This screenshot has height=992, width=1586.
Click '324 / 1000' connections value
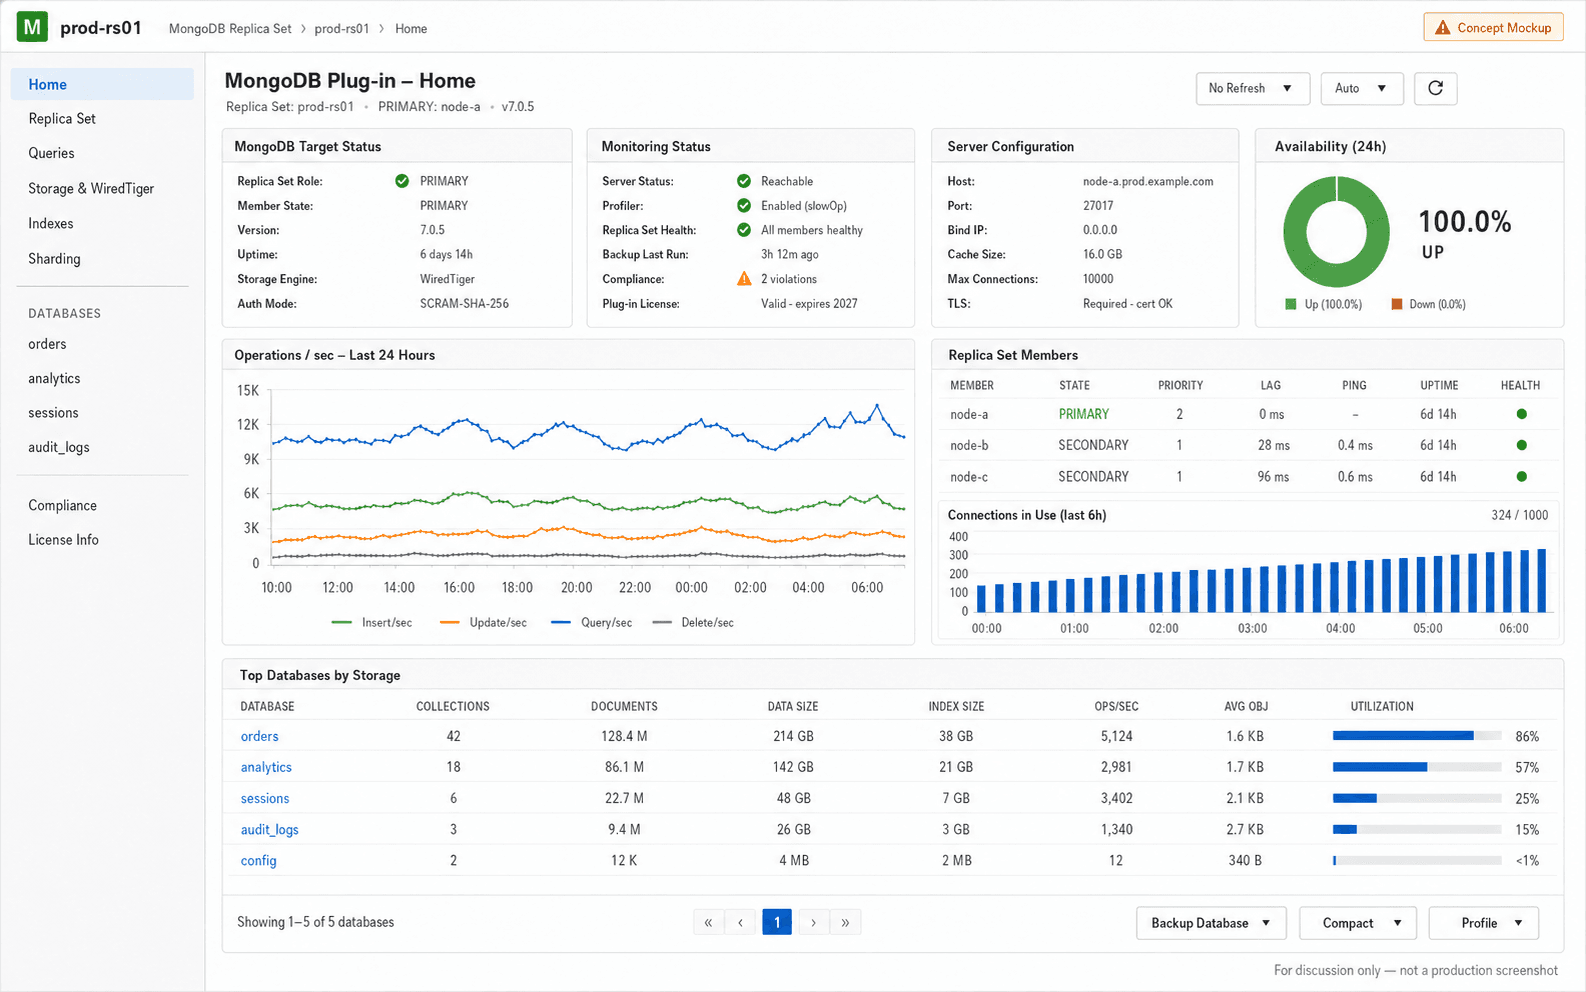coord(1519,515)
